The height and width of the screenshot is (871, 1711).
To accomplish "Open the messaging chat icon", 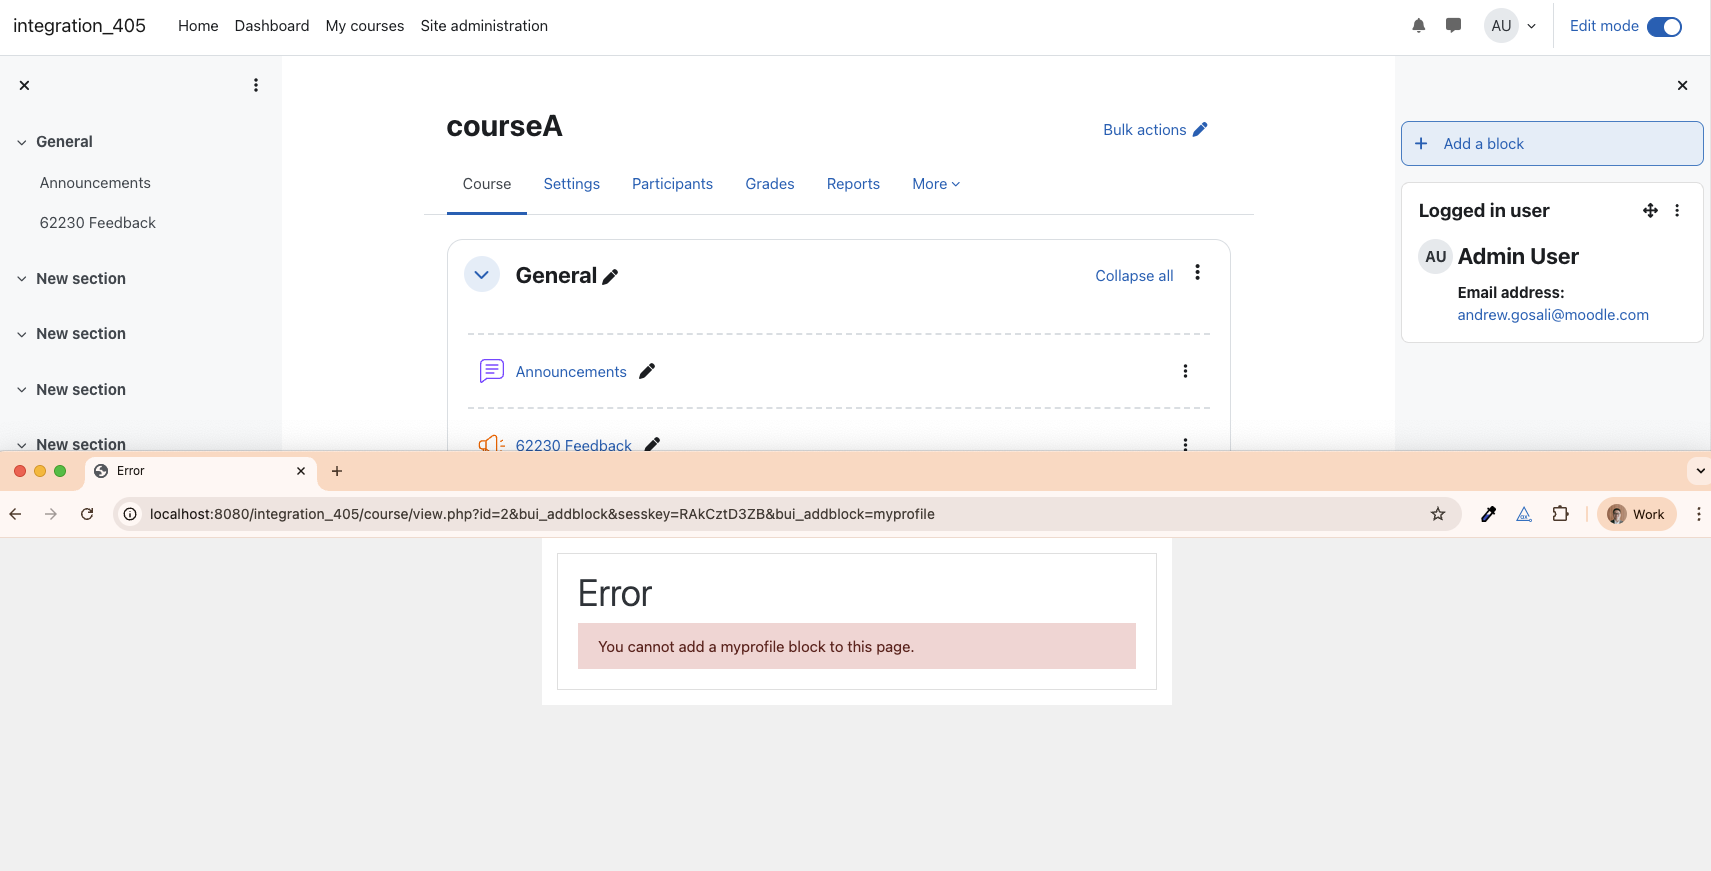I will tap(1454, 26).
